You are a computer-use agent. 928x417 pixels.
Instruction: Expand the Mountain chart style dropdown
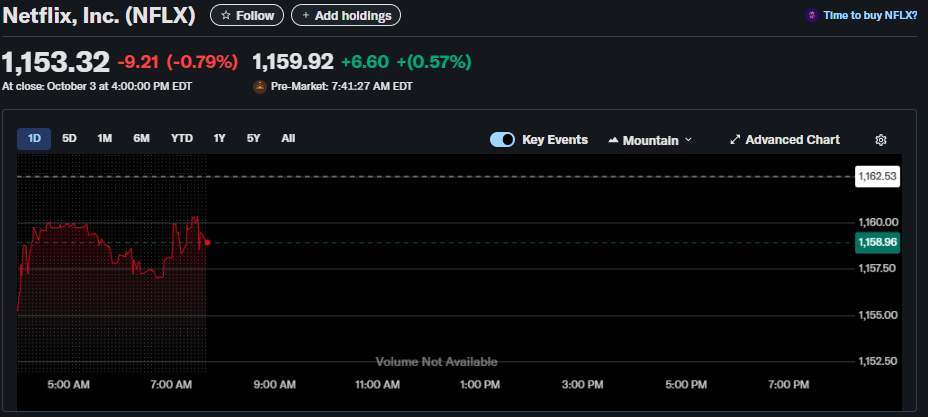[687, 140]
